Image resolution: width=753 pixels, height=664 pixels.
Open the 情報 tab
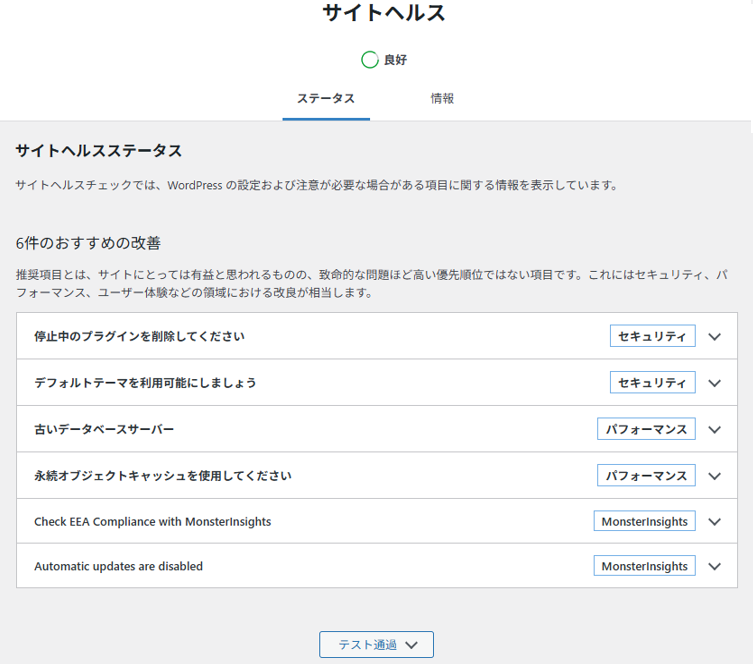(x=442, y=99)
